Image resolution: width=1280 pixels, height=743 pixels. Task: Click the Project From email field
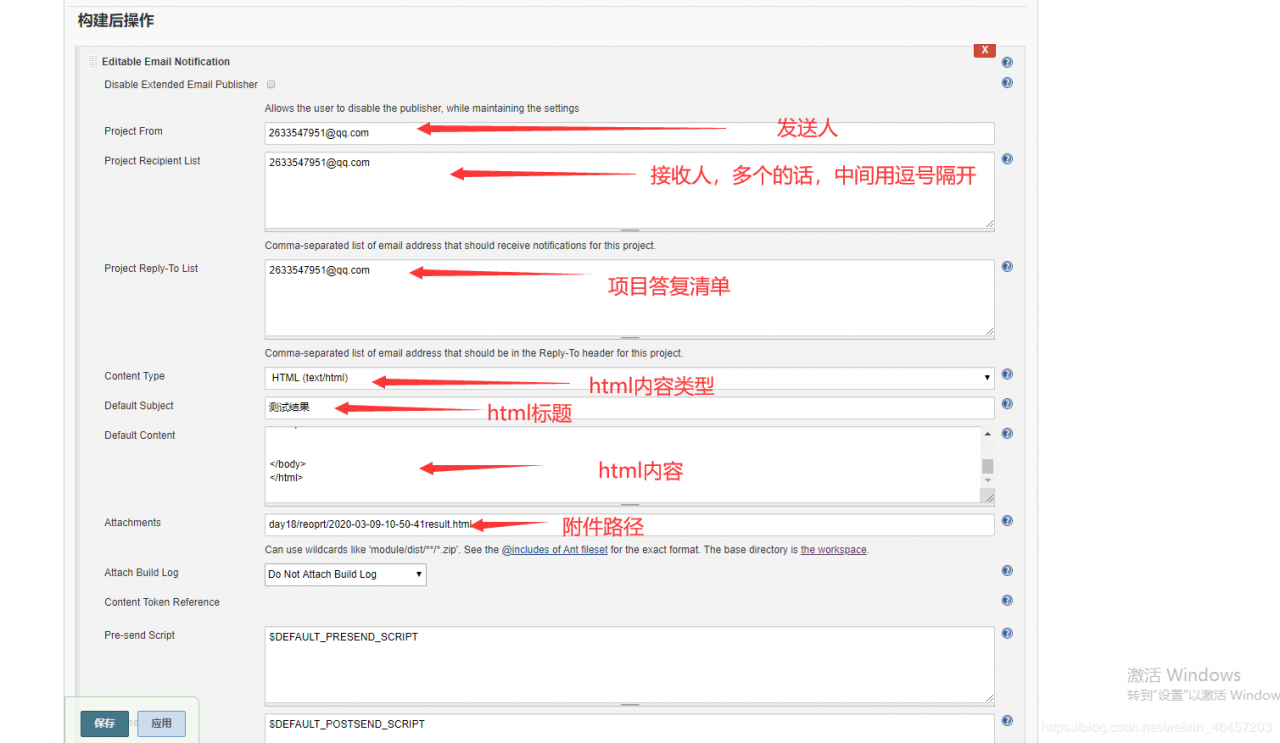click(x=629, y=133)
